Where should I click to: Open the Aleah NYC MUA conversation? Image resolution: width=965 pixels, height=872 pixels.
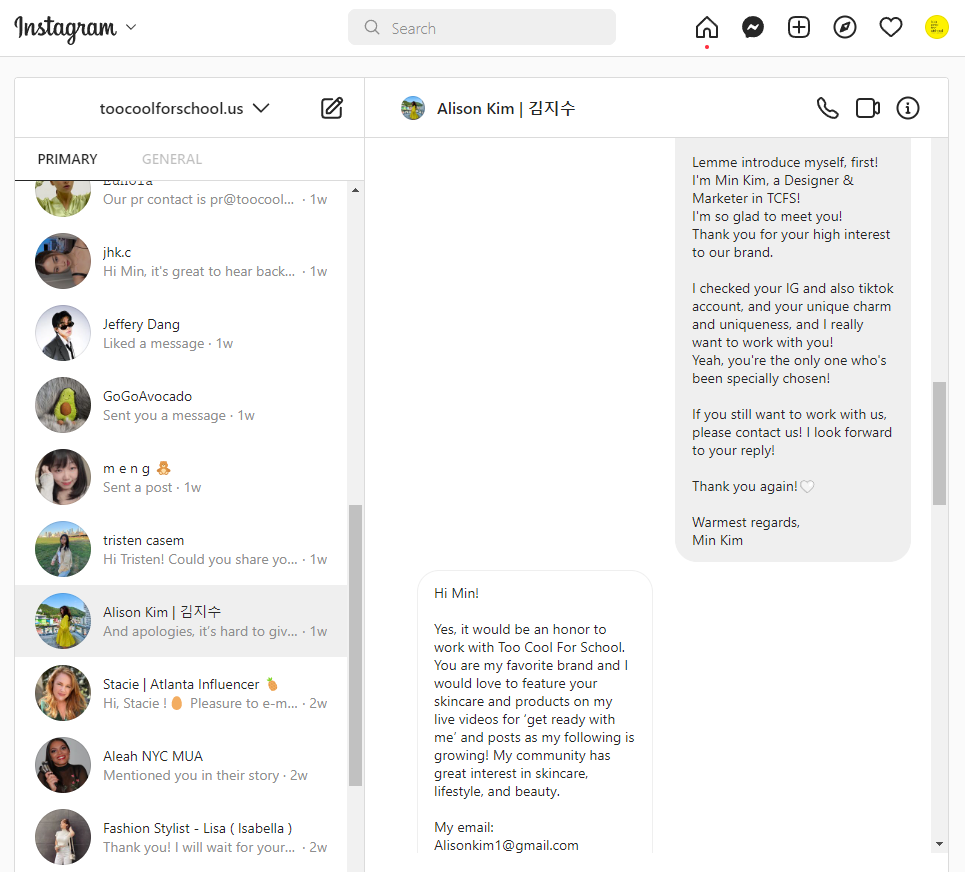182,765
